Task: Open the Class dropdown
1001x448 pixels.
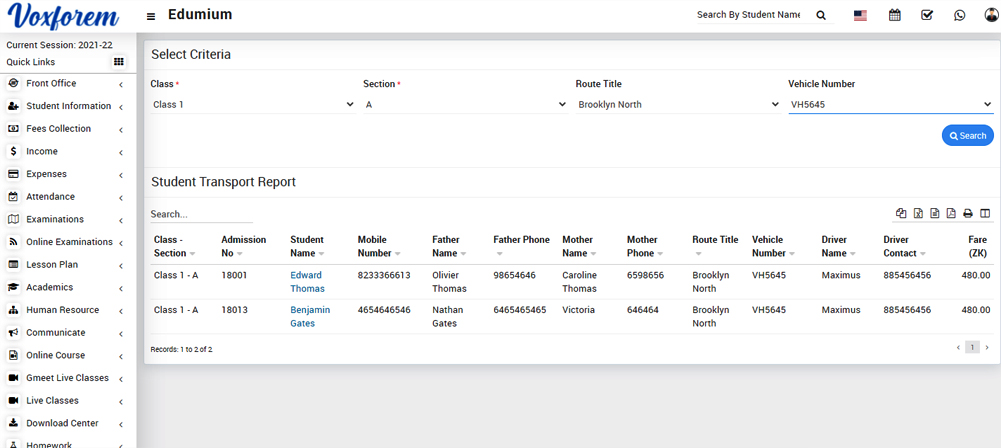Action: click(x=253, y=104)
